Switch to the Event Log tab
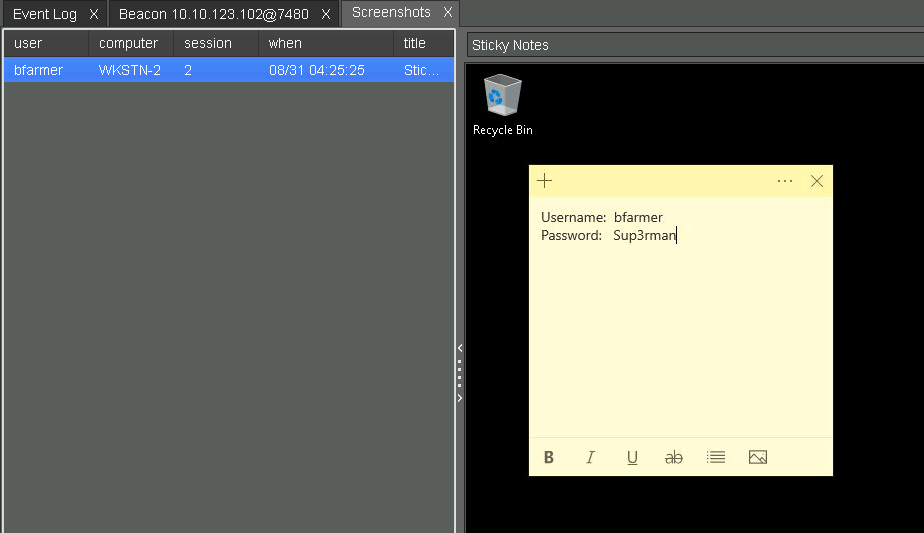This screenshot has width=924, height=533. (45, 14)
